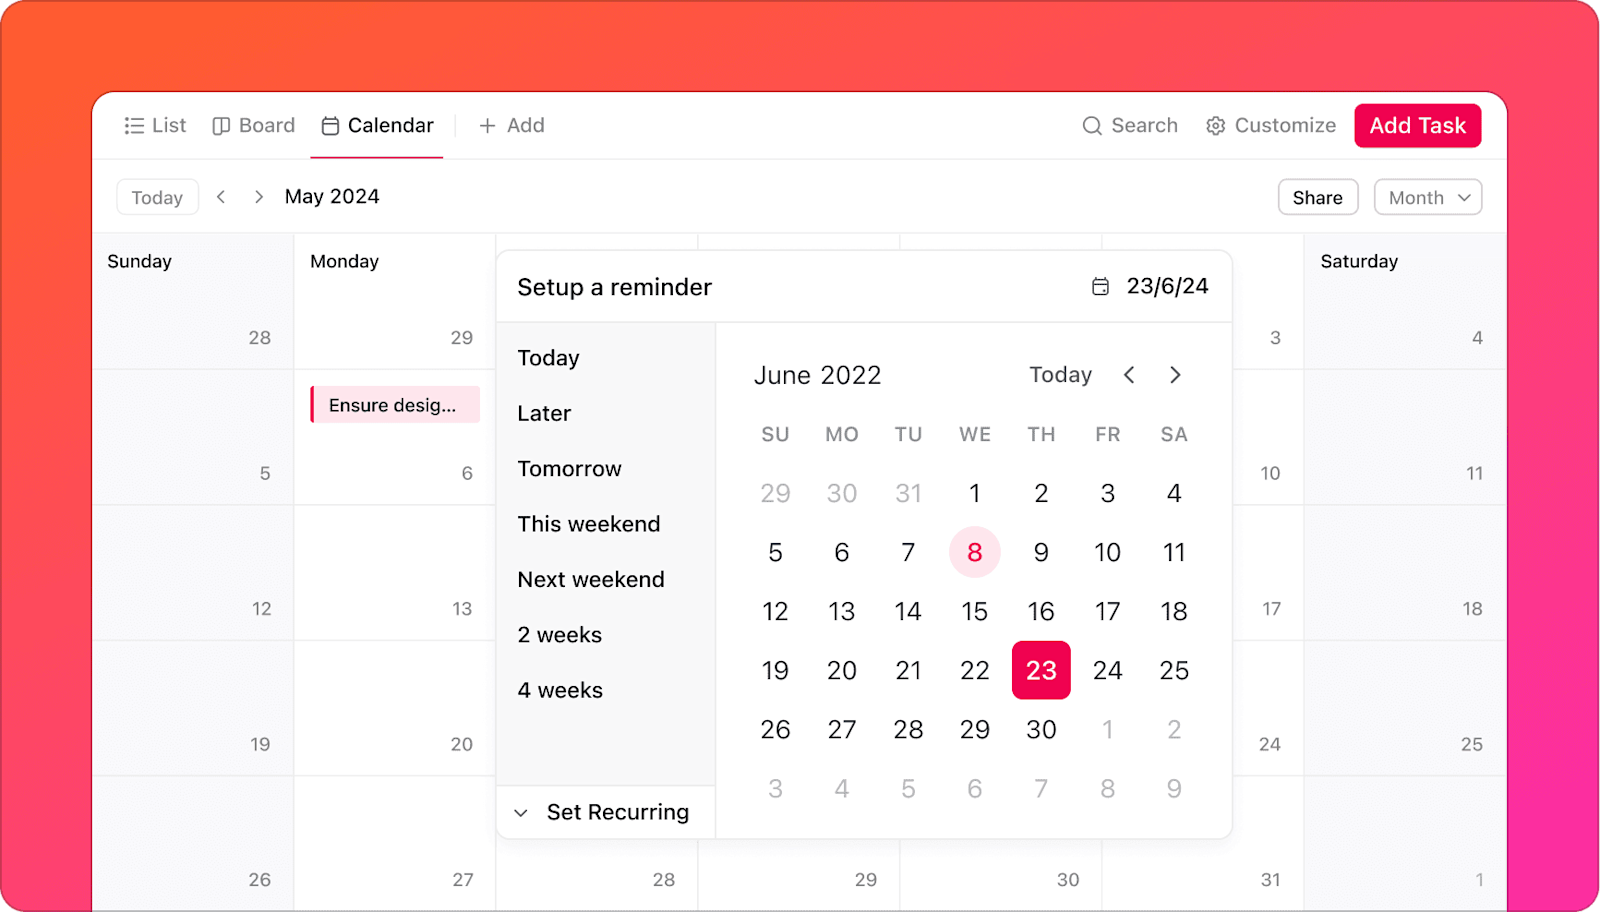Image resolution: width=1600 pixels, height=912 pixels.
Task: Navigate to next month with right chevron arrow
Action: (1175, 375)
